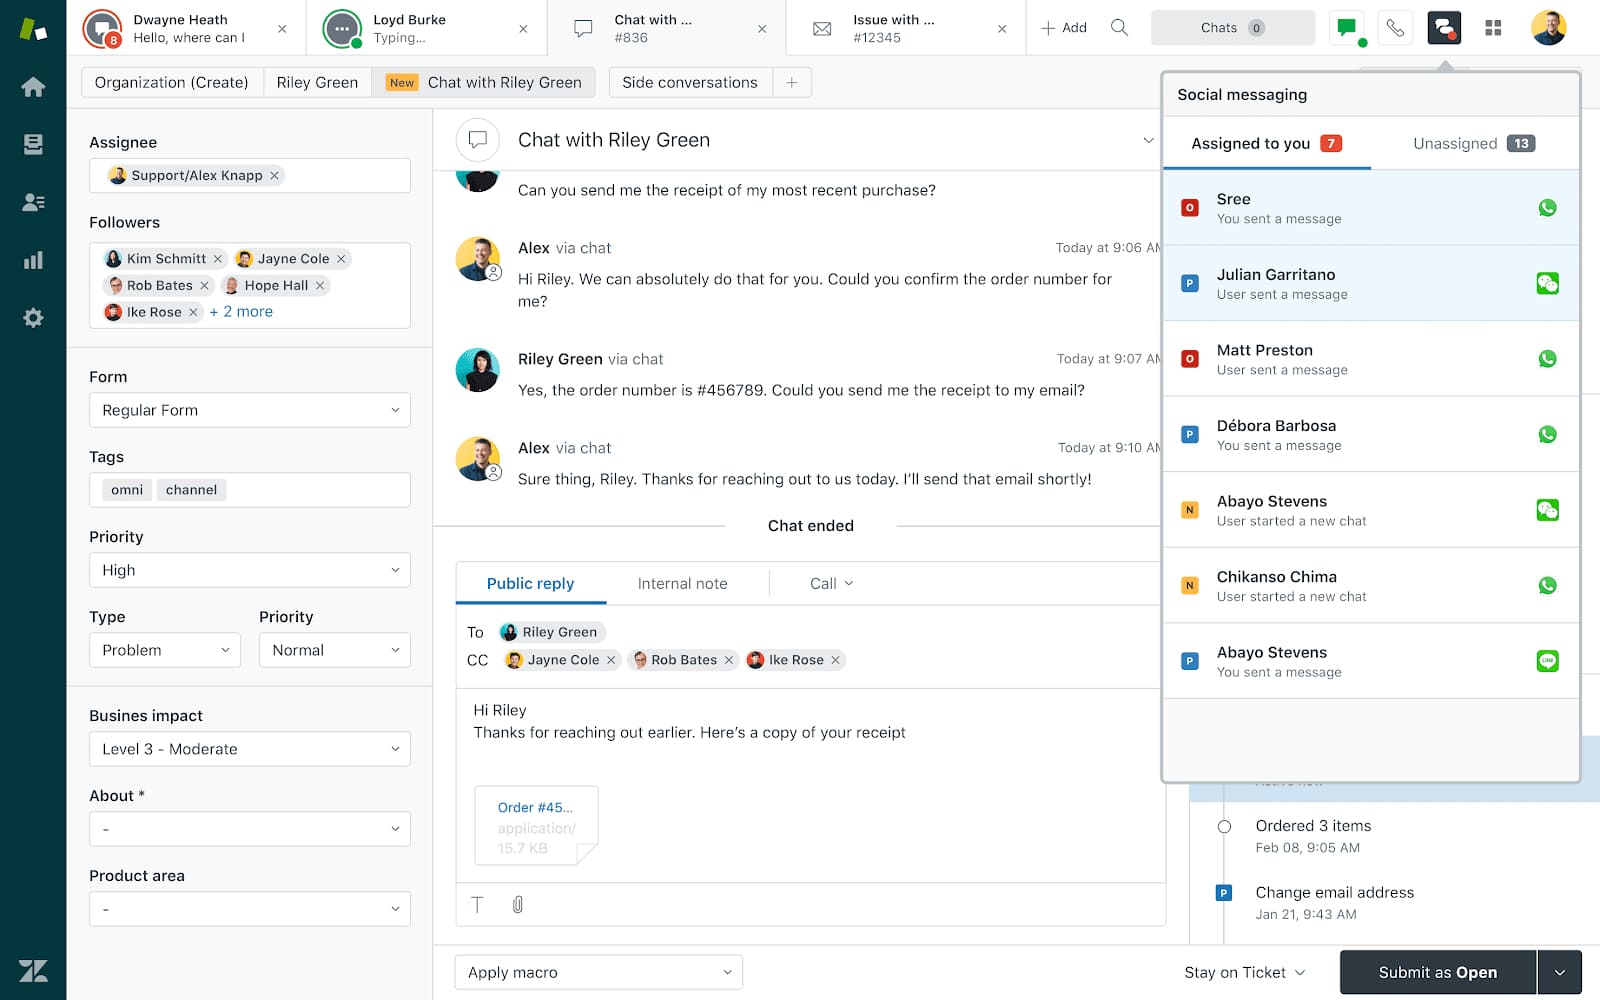Open the Customers panel in the sidebar
This screenshot has width=1600, height=1000.
[x=33, y=201]
